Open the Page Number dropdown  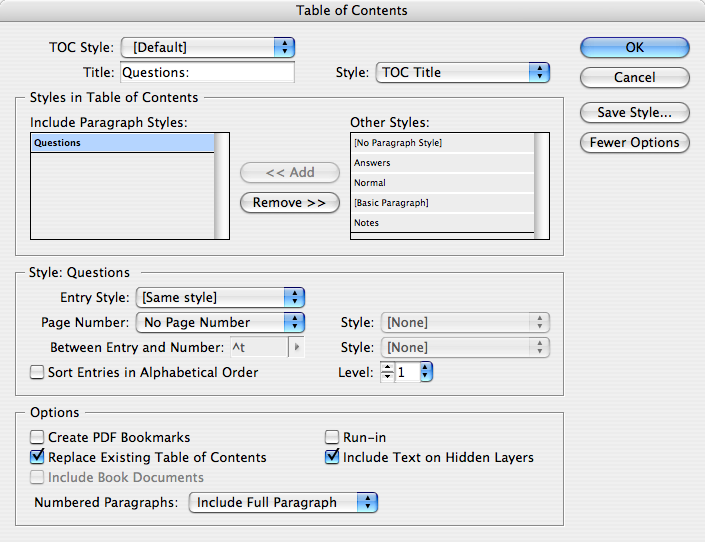[219, 322]
